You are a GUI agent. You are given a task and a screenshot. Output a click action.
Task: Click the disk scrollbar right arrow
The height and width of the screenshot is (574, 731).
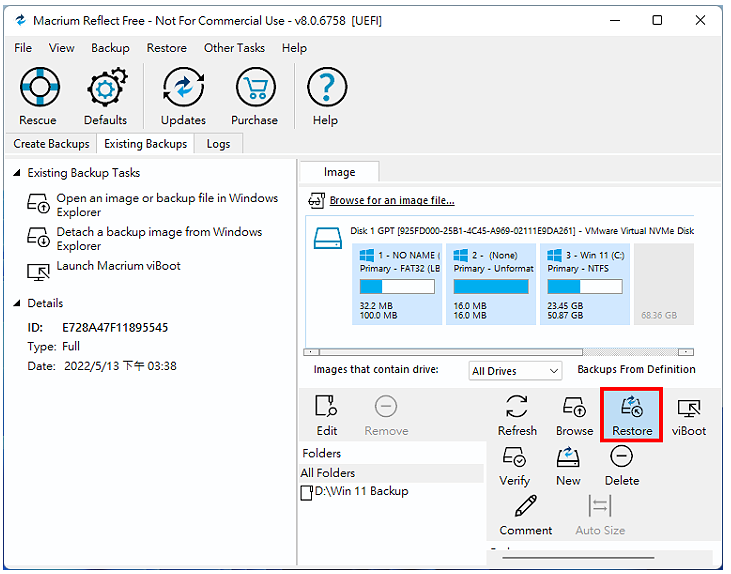point(686,352)
